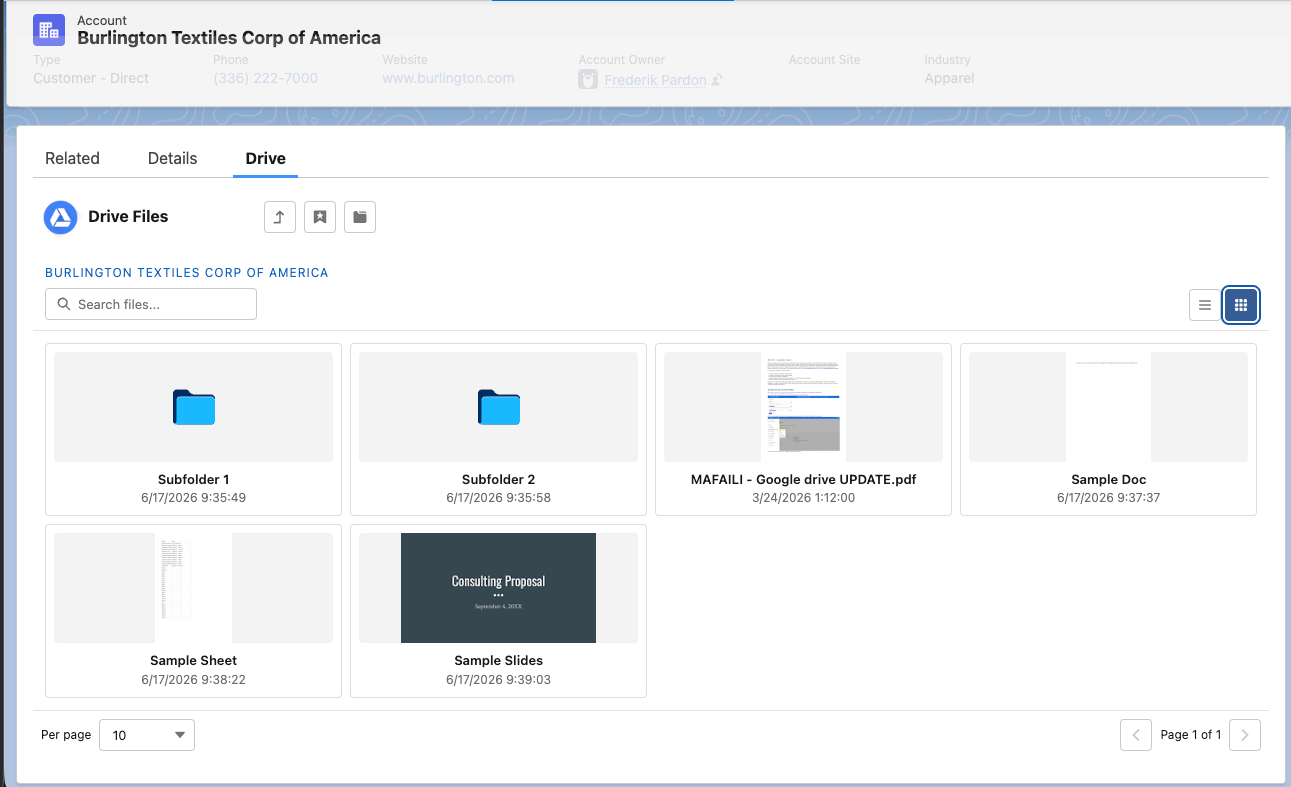Click the Page 1 of 1 indicator
This screenshot has width=1291, height=787.
pos(1191,735)
